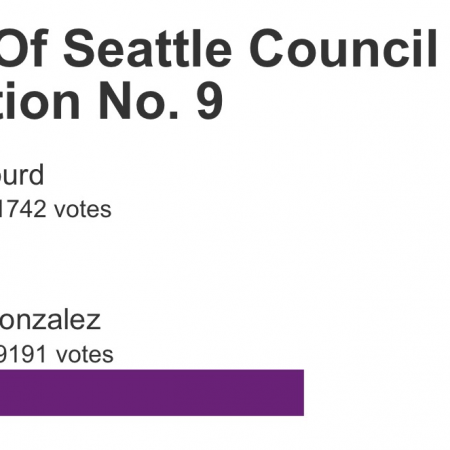The height and width of the screenshot is (450, 450).
Task: Click the purple vote bar for Gonzalez
Action: click(152, 393)
